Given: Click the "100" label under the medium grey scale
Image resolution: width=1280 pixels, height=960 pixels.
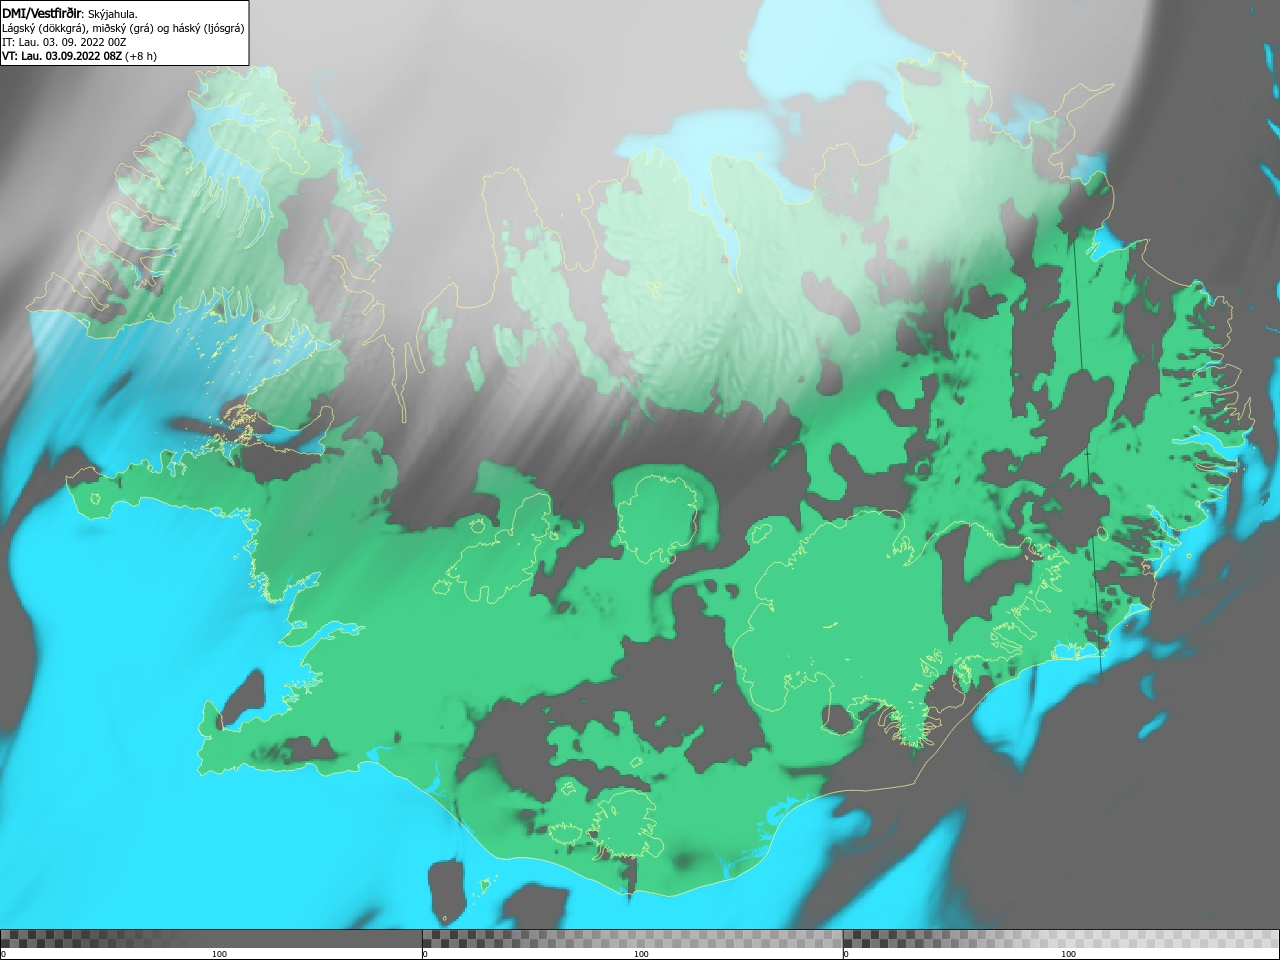Looking at the screenshot, I should click(x=641, y=954).
